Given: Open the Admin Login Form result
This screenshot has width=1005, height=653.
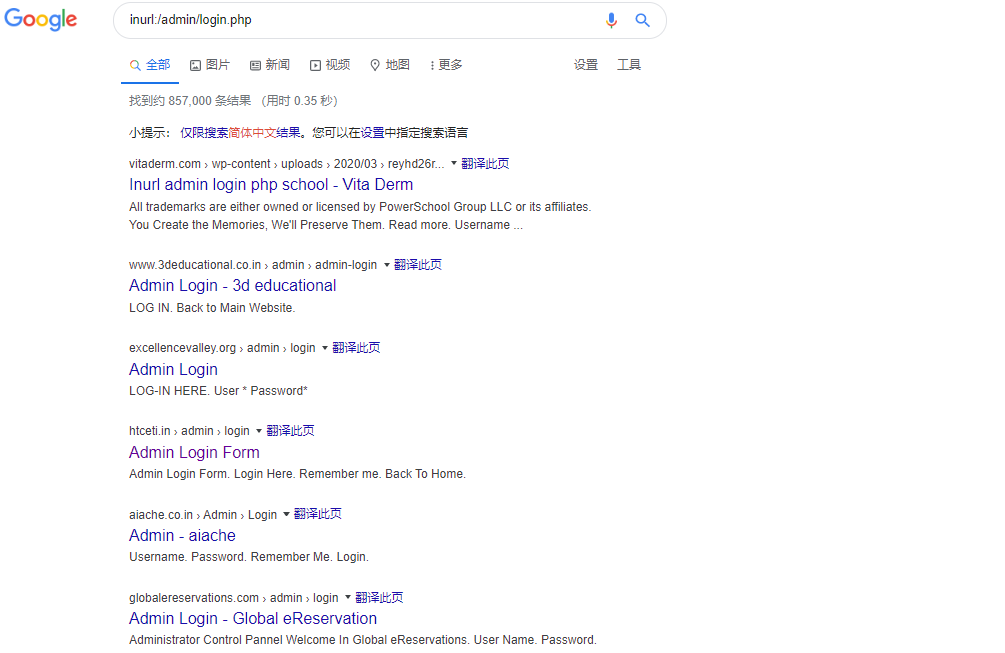Looking at the screenshot, I should click(x=194, y=452).
